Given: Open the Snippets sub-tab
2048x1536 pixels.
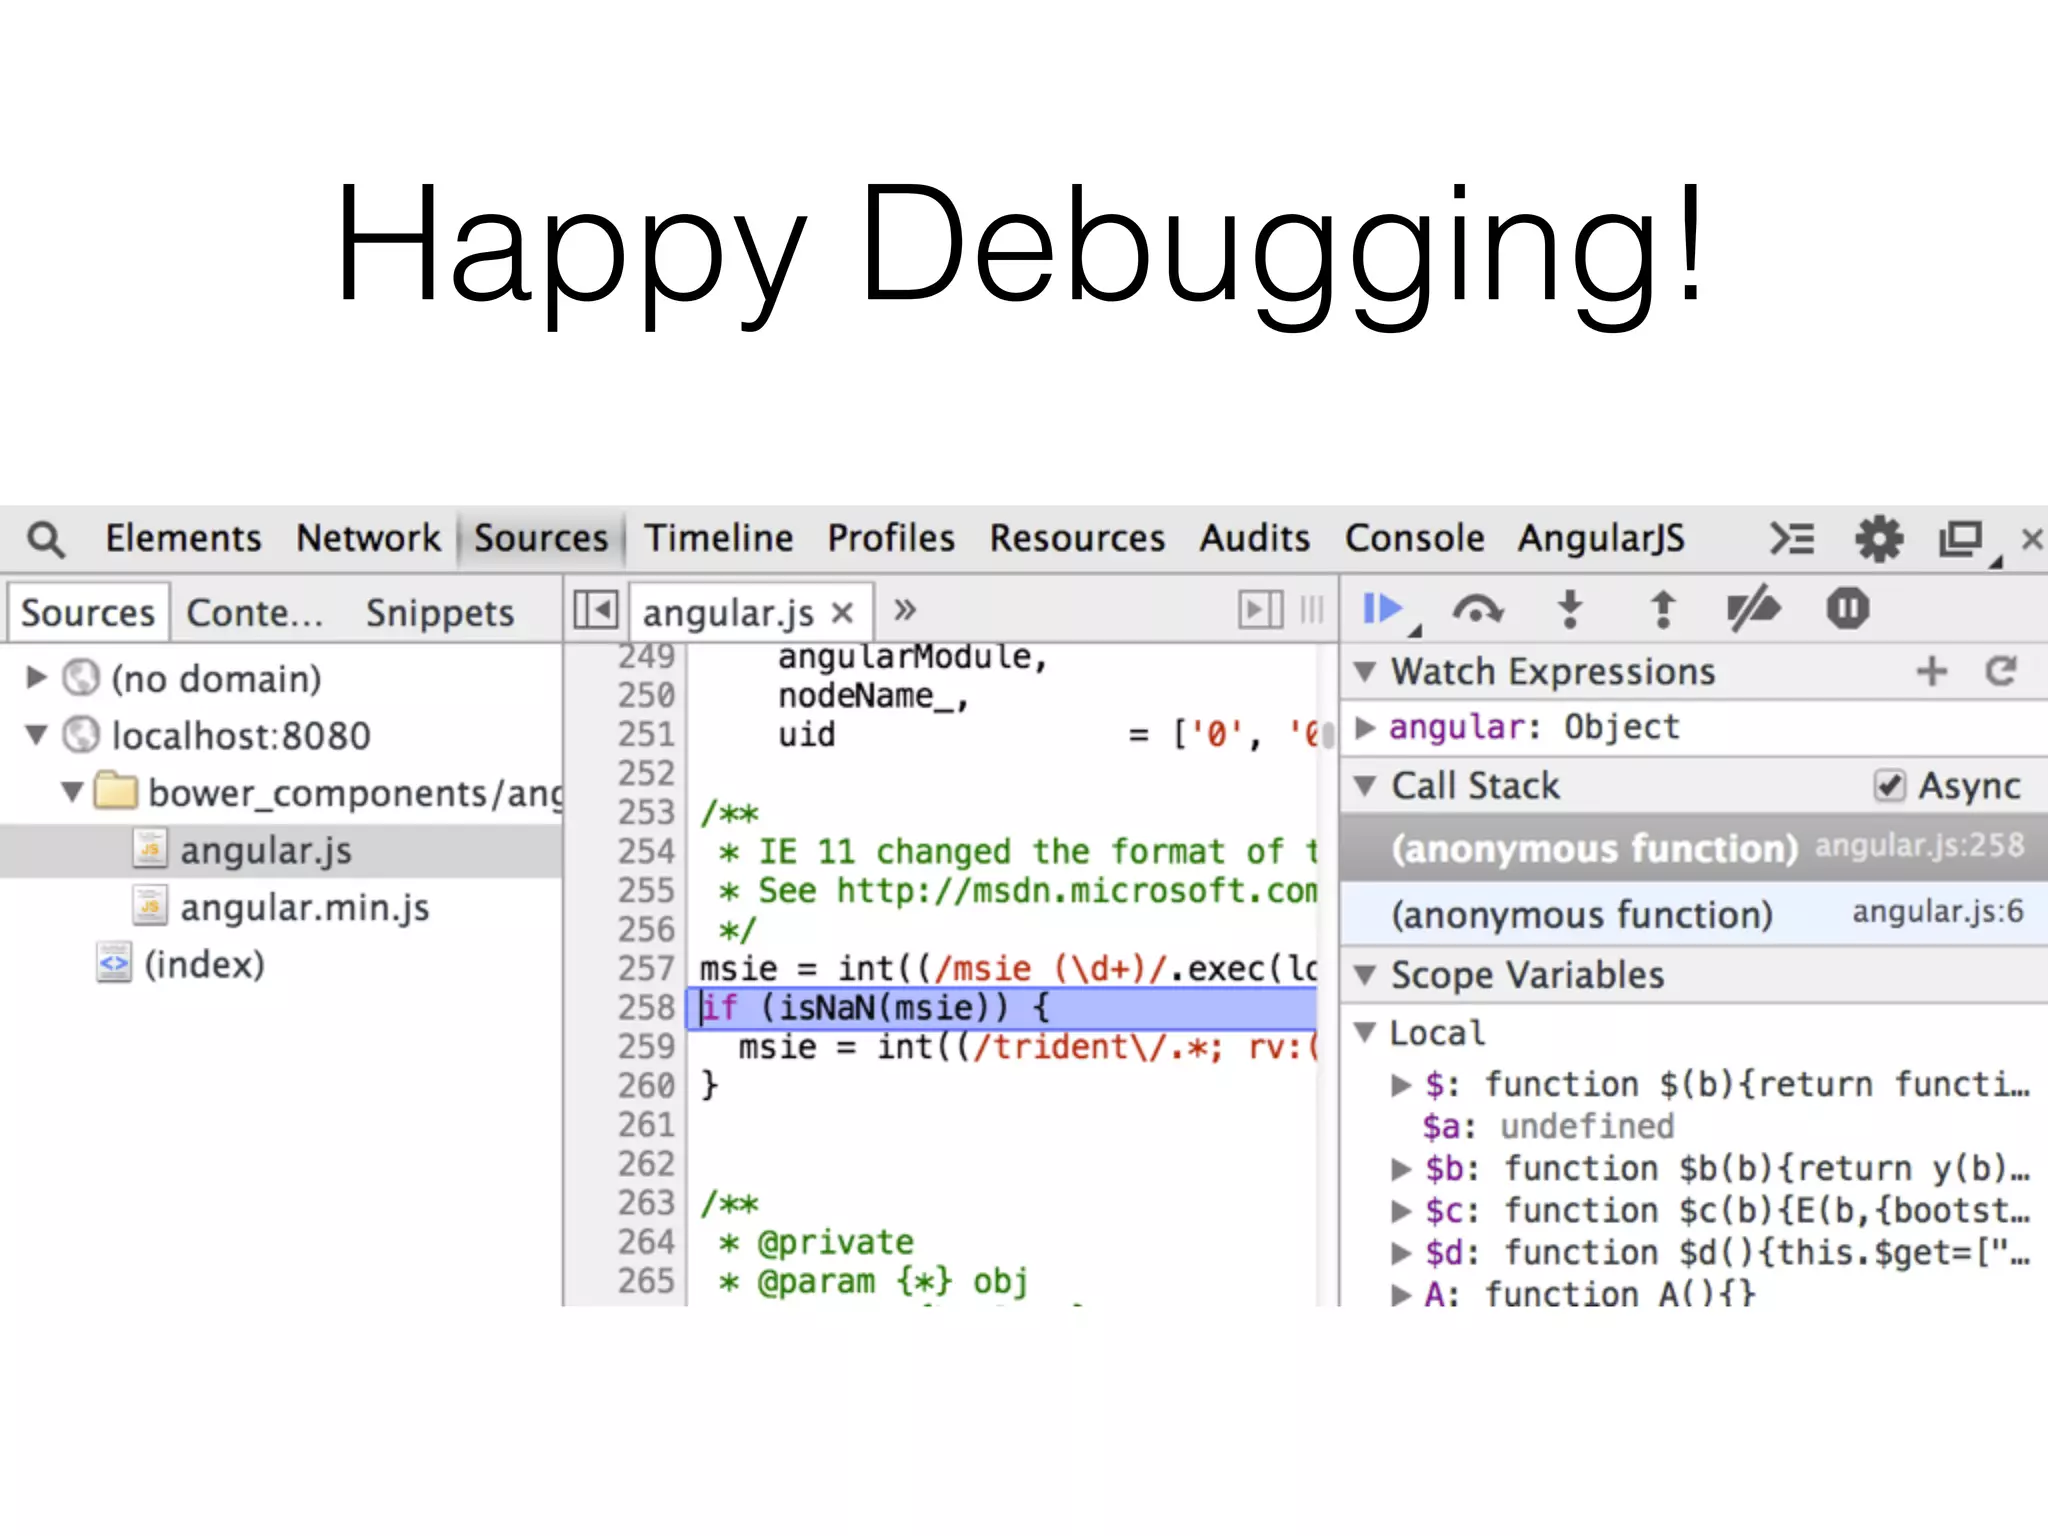Looking at the screenshot, I should coord(440,612).
